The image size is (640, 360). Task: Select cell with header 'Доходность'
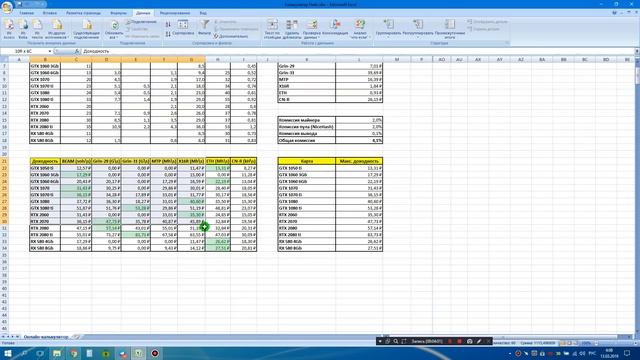point(45,161)
